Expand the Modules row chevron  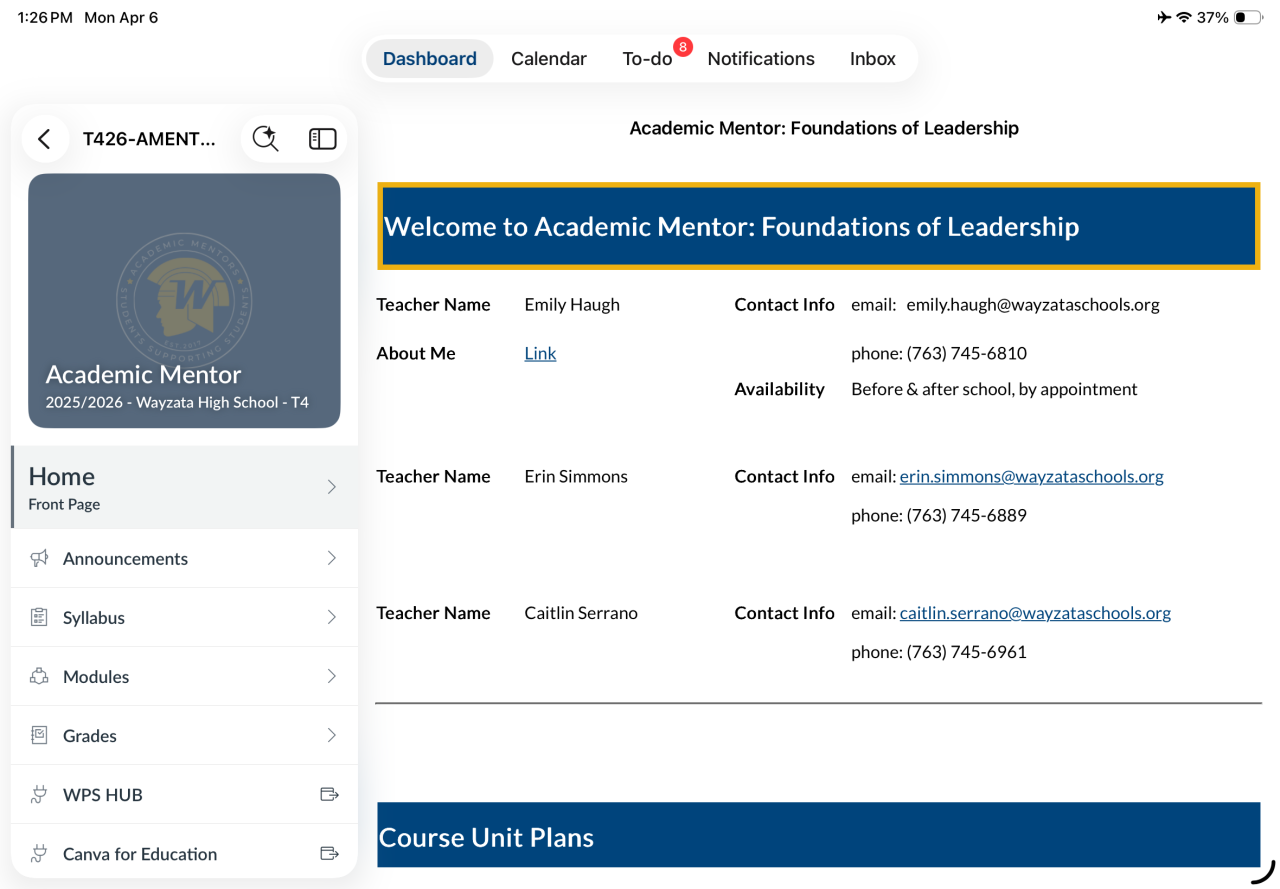click(x=332, y=676)
